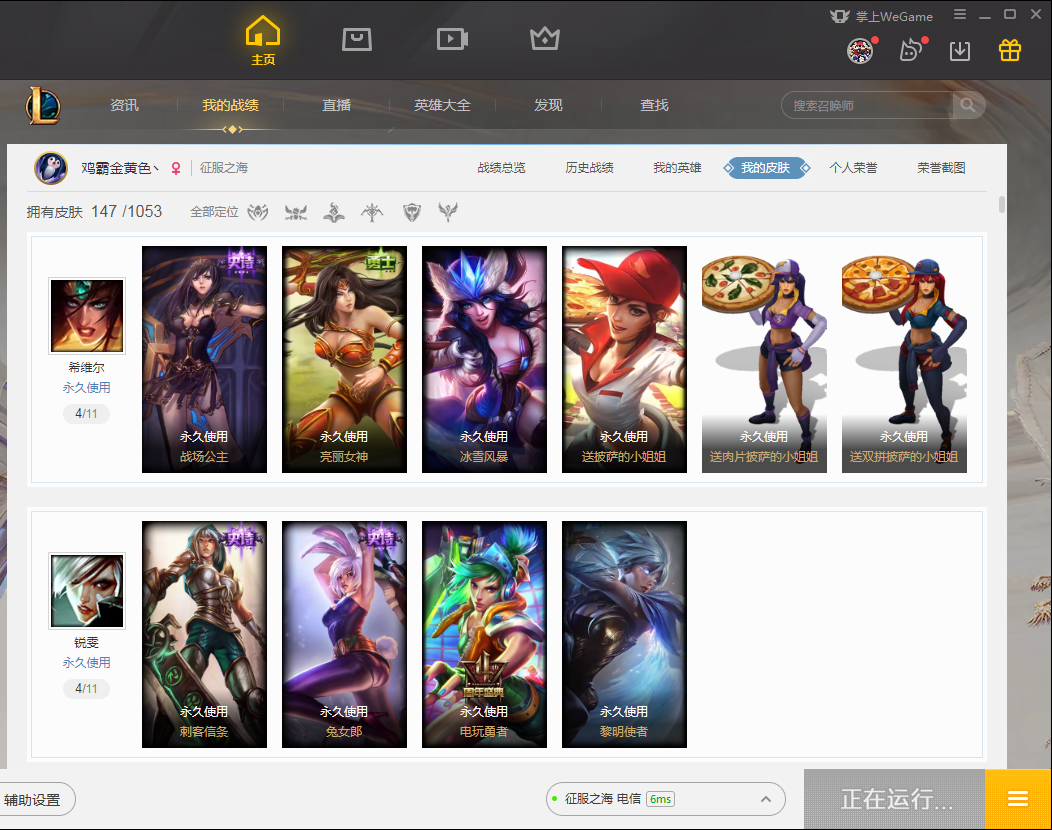Viewport: 1052px width, 830px height.
Task: Click the user avatar in top-right toolbar
Action: pyautogui.click(x=860, y=50)
